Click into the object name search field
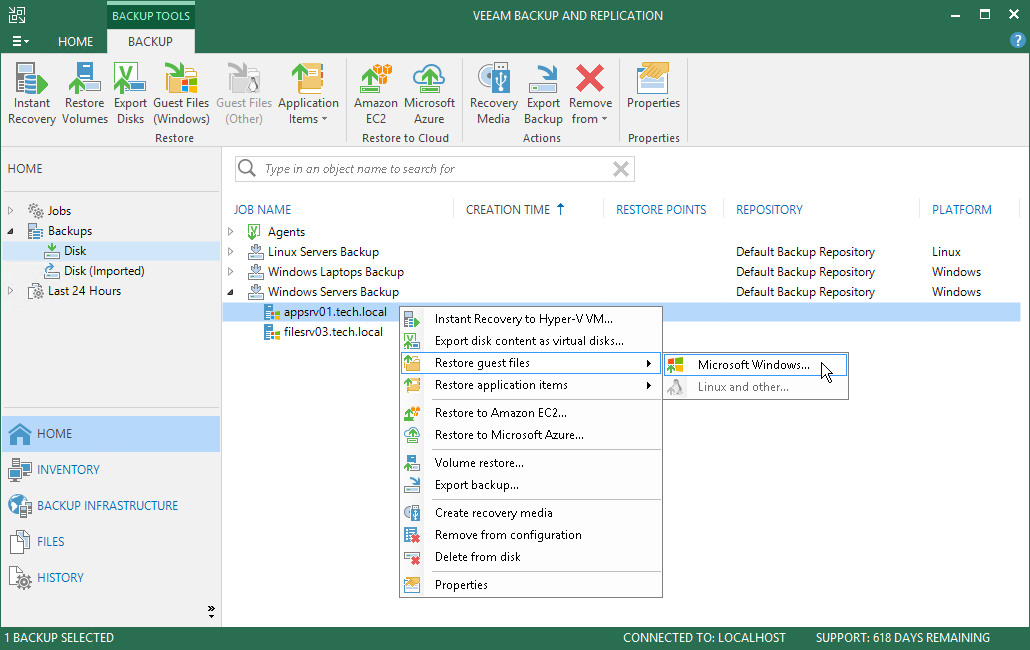 [x=436, y=169]
